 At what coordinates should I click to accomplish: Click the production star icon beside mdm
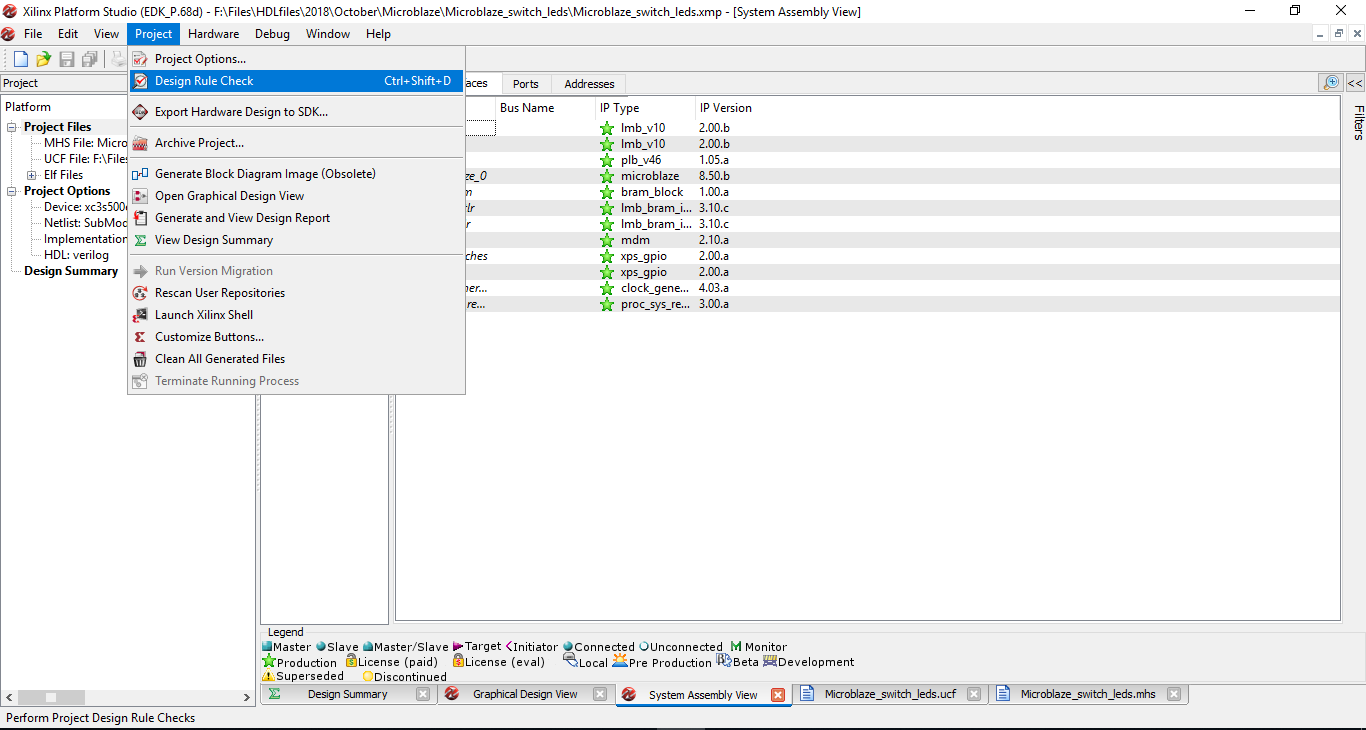point(607,240)
